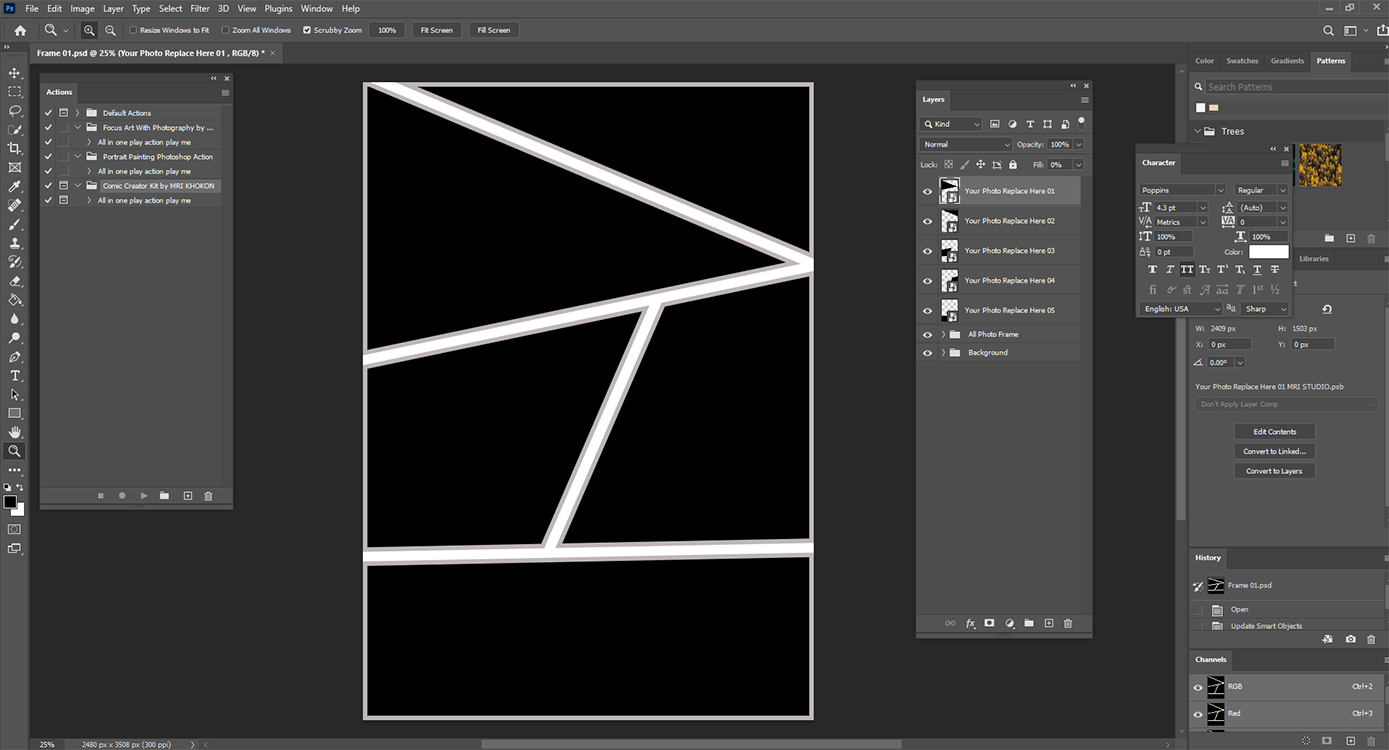1389x750 pixels.
Task: Hide the All Photo Frame group
Action: click(x=927, y=335)
